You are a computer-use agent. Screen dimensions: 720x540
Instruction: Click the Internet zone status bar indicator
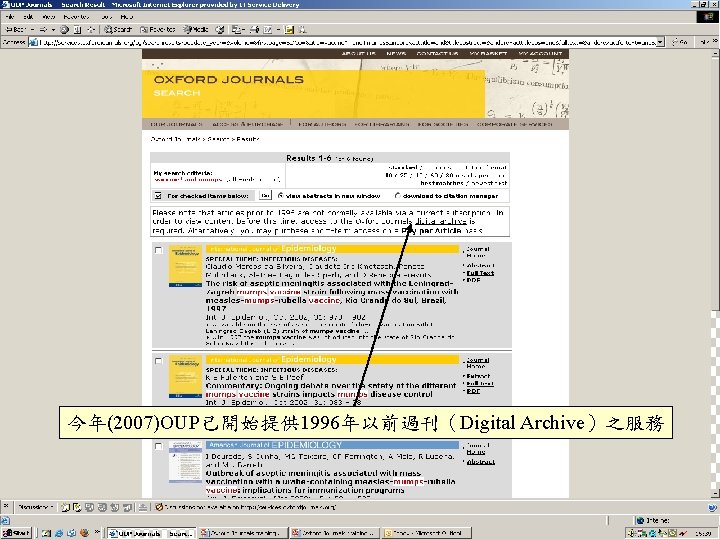coord(652,520)
